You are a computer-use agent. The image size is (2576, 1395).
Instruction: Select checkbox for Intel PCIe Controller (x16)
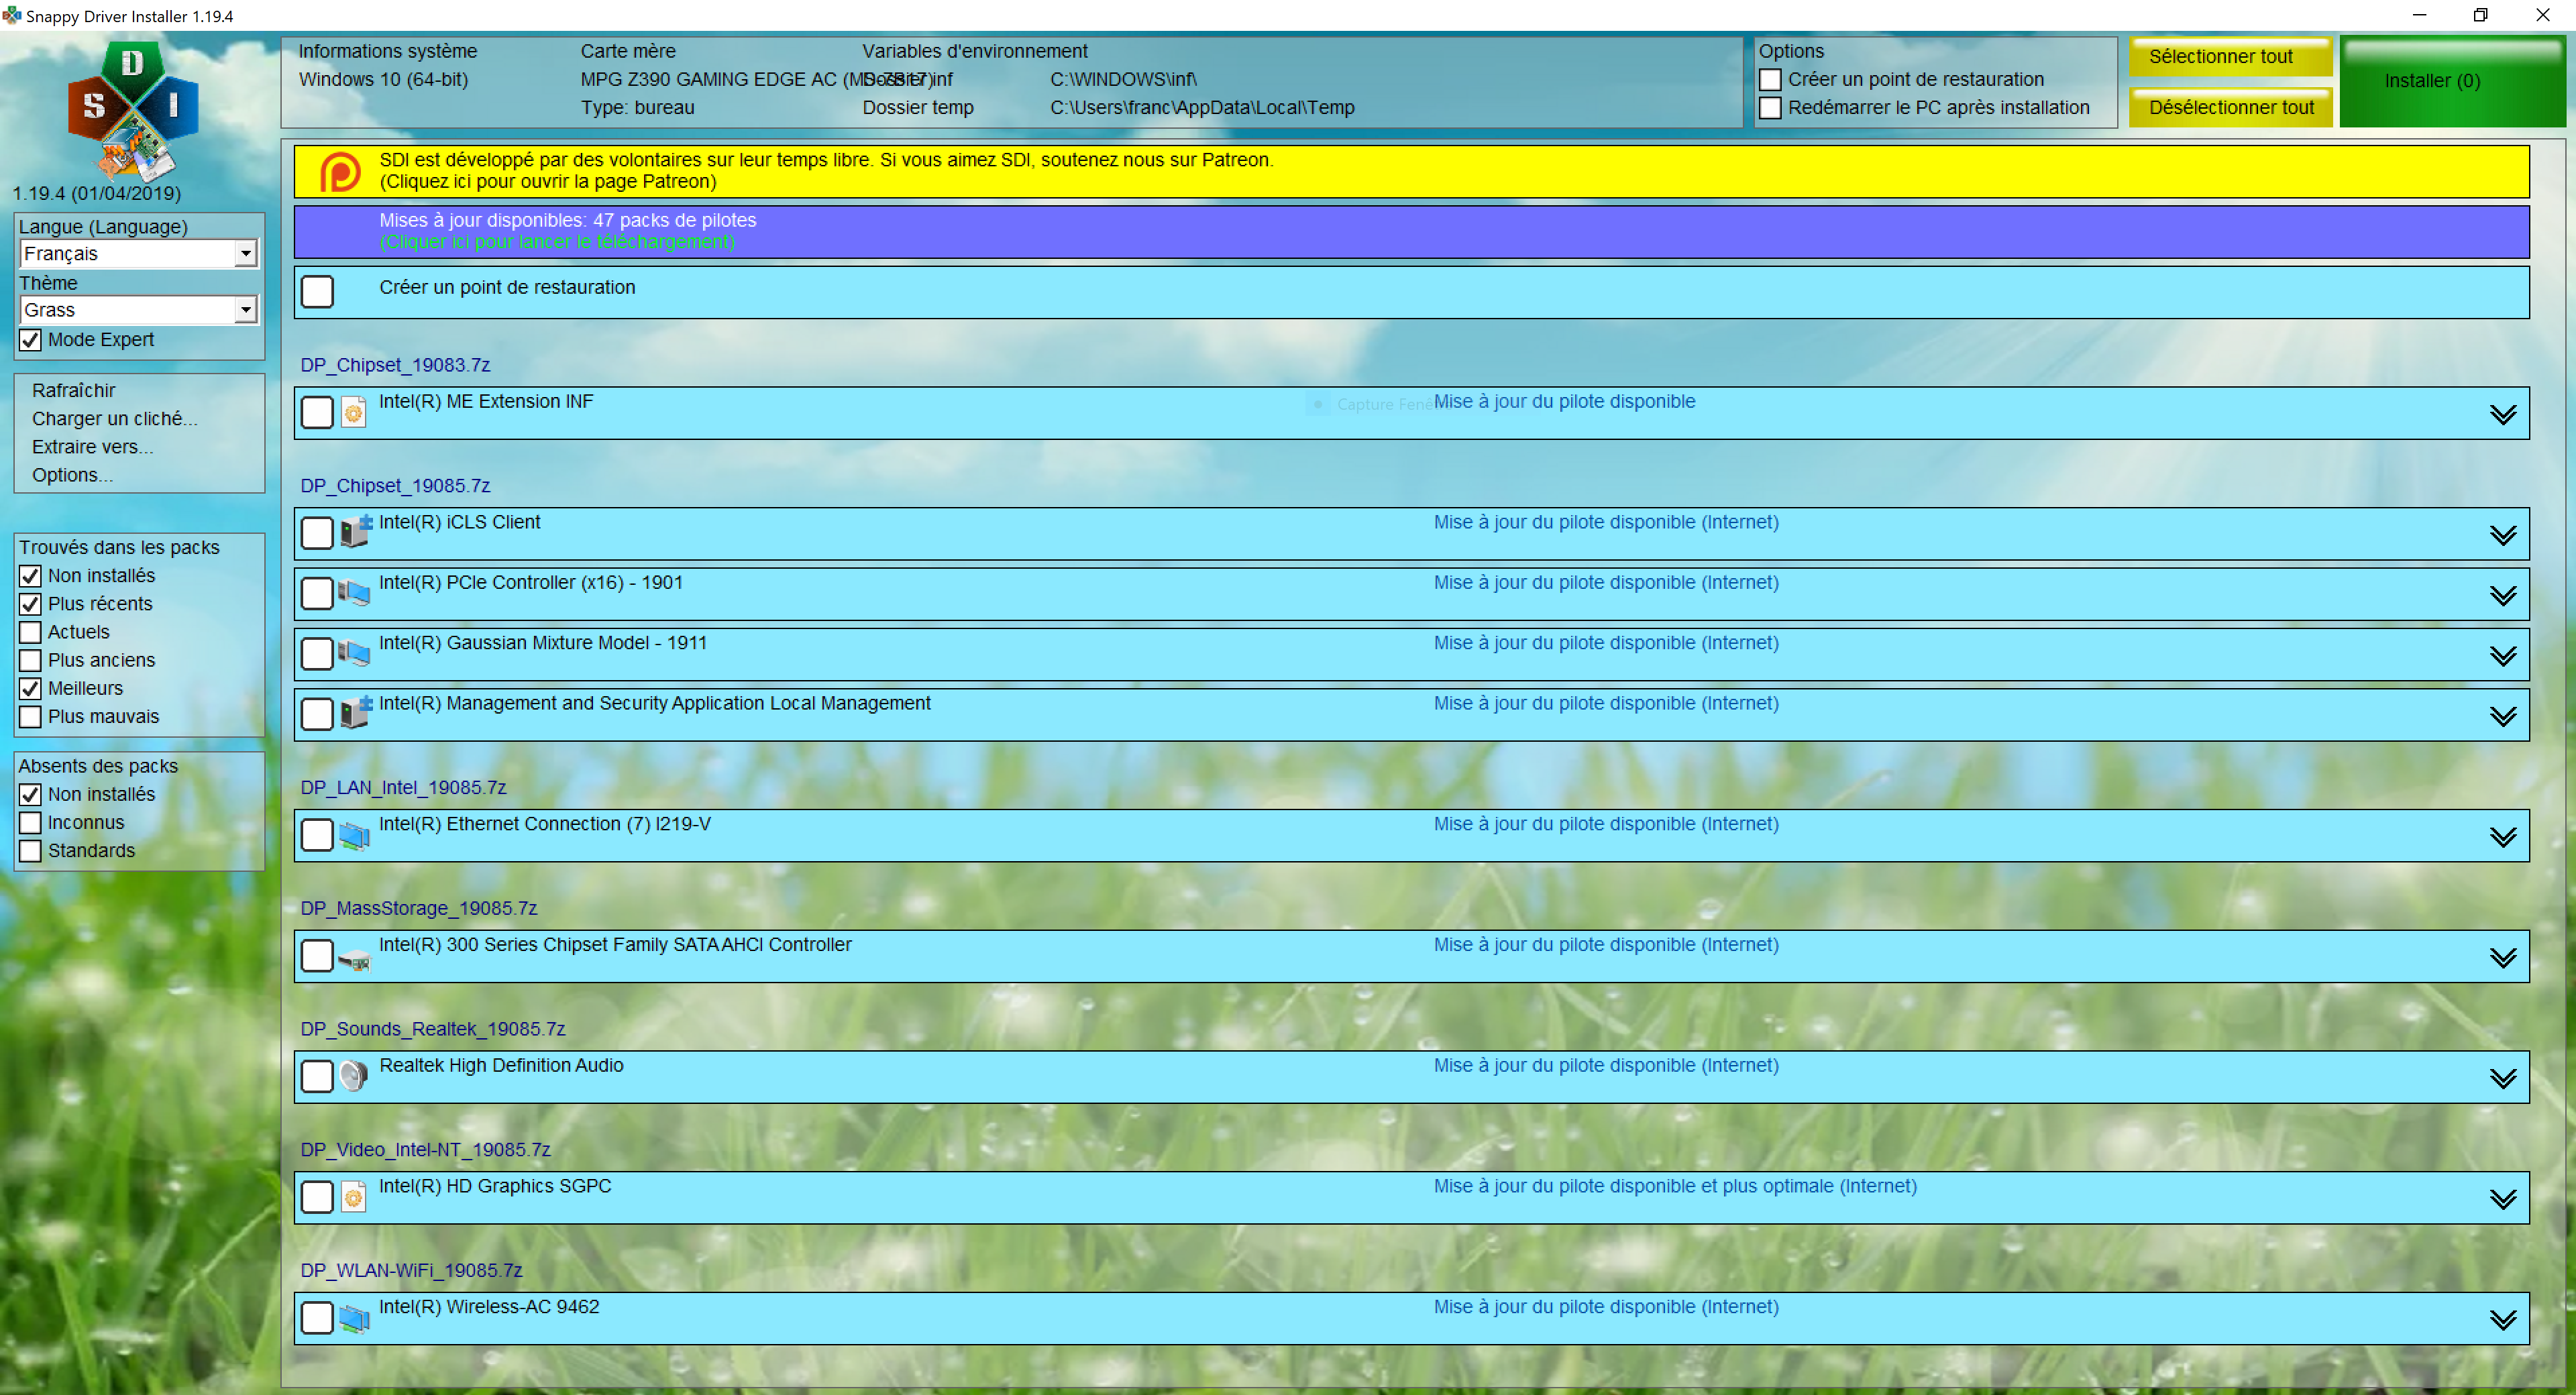pos(317,593)
